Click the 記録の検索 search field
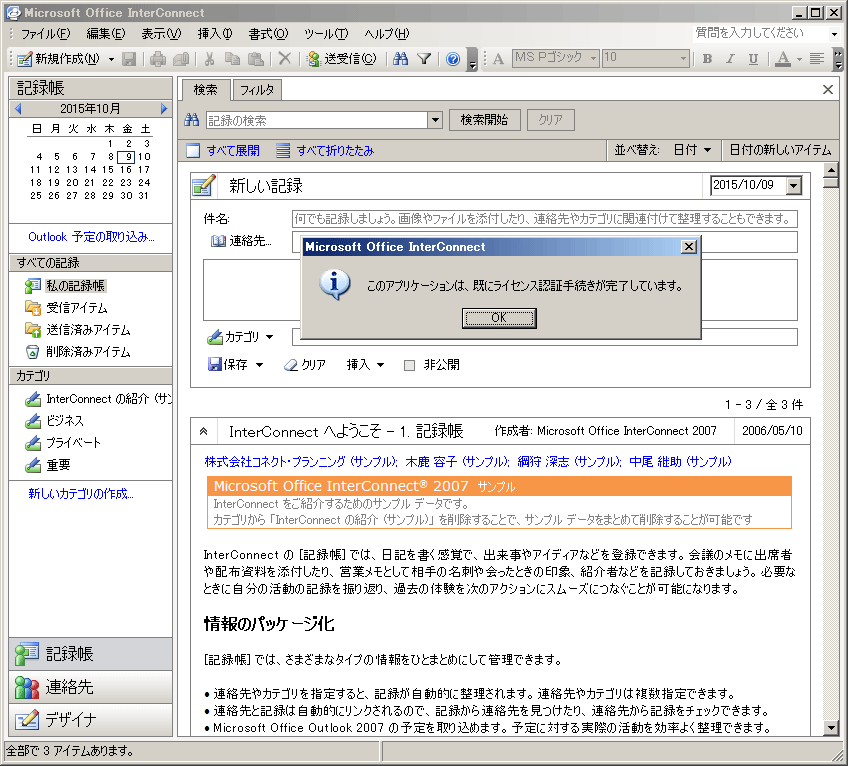 317,120
